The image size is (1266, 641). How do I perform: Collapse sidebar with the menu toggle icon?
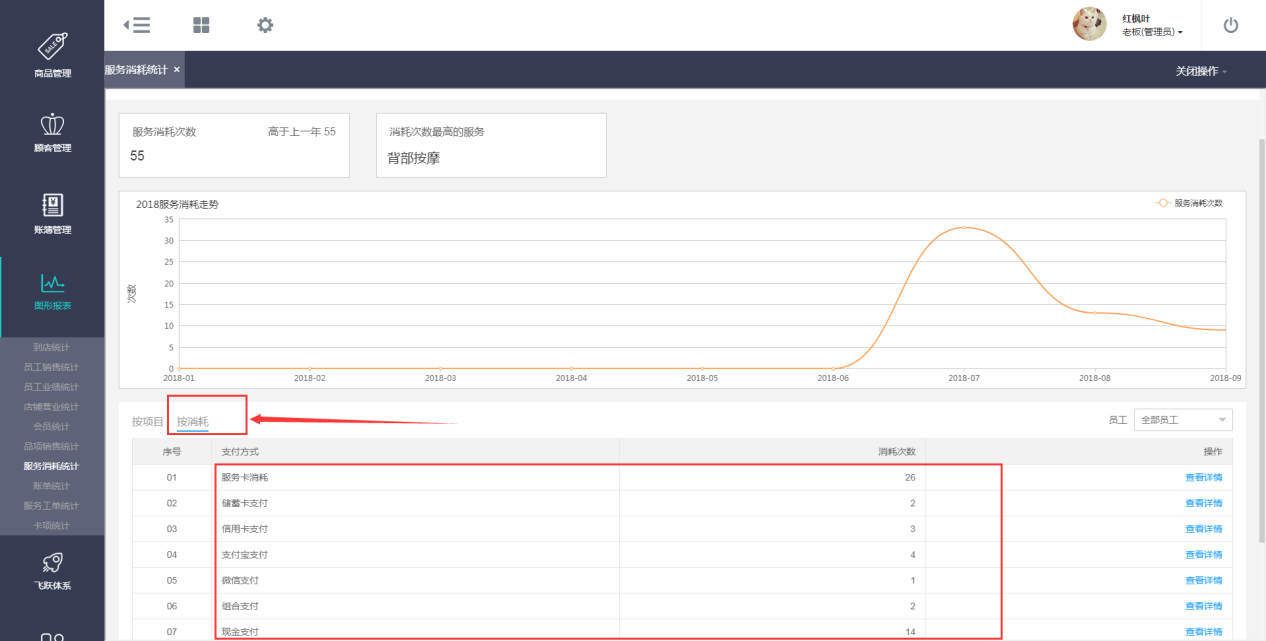pos(136,25)
